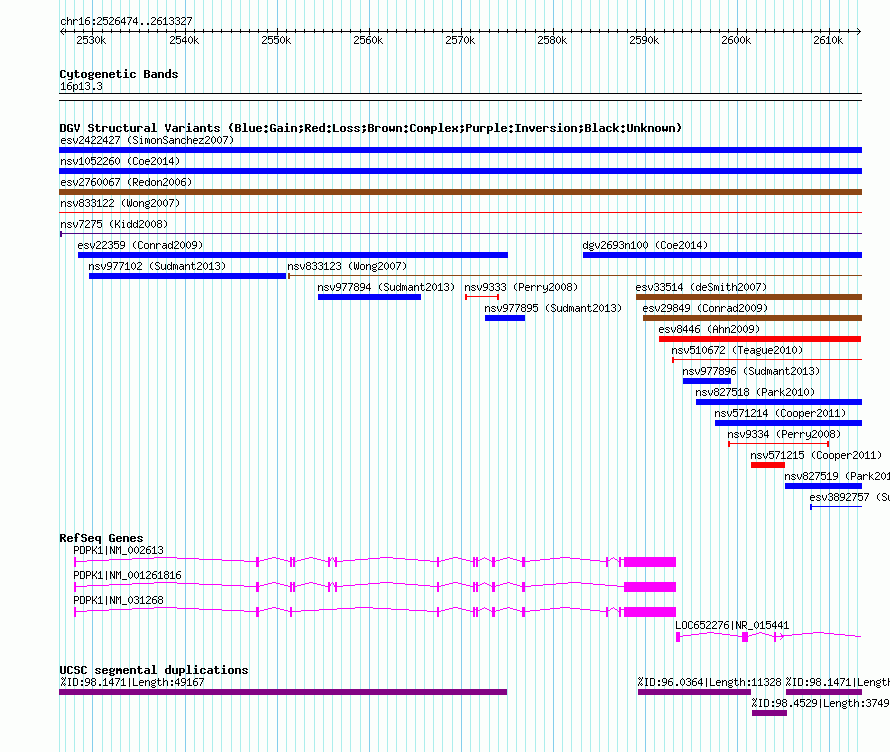Click the PDPK1|NM_031268 transcript's terminal exon block
The image size is (890, 752).
click(x=650, y=612)
